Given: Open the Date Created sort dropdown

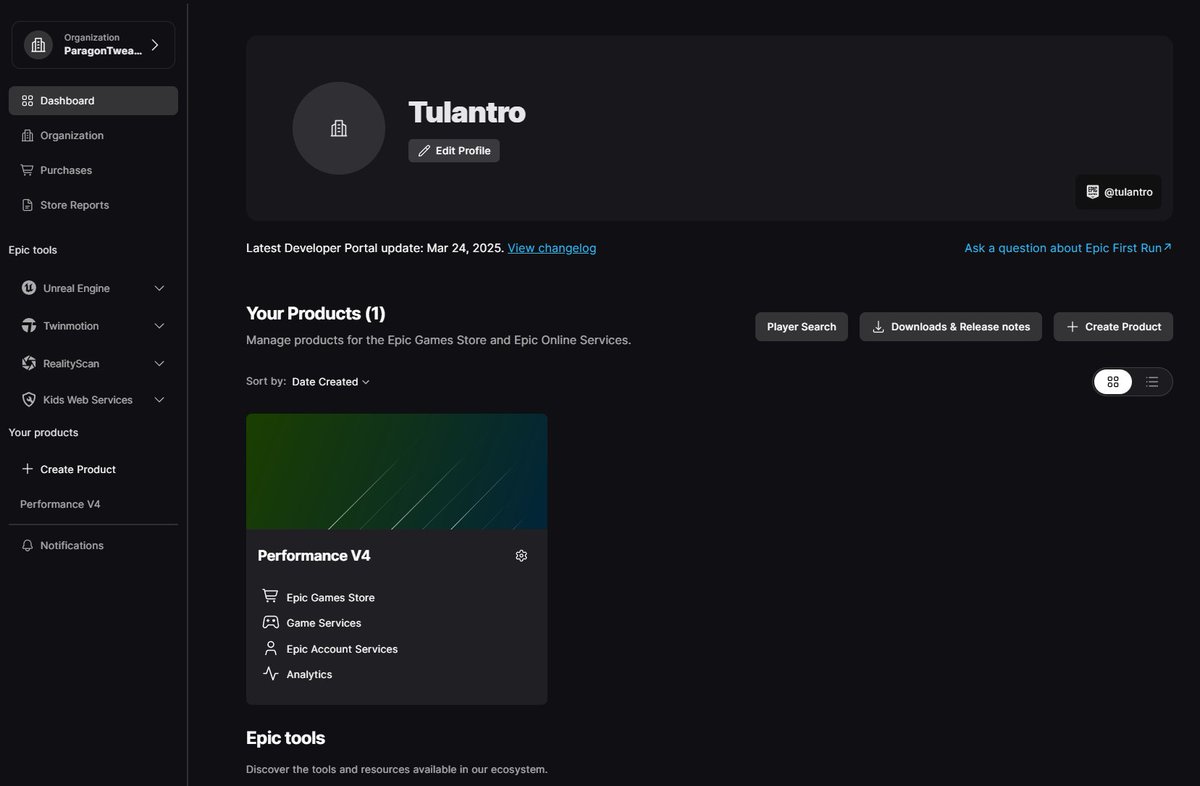Looking at the screenshot, I should 331,382.
